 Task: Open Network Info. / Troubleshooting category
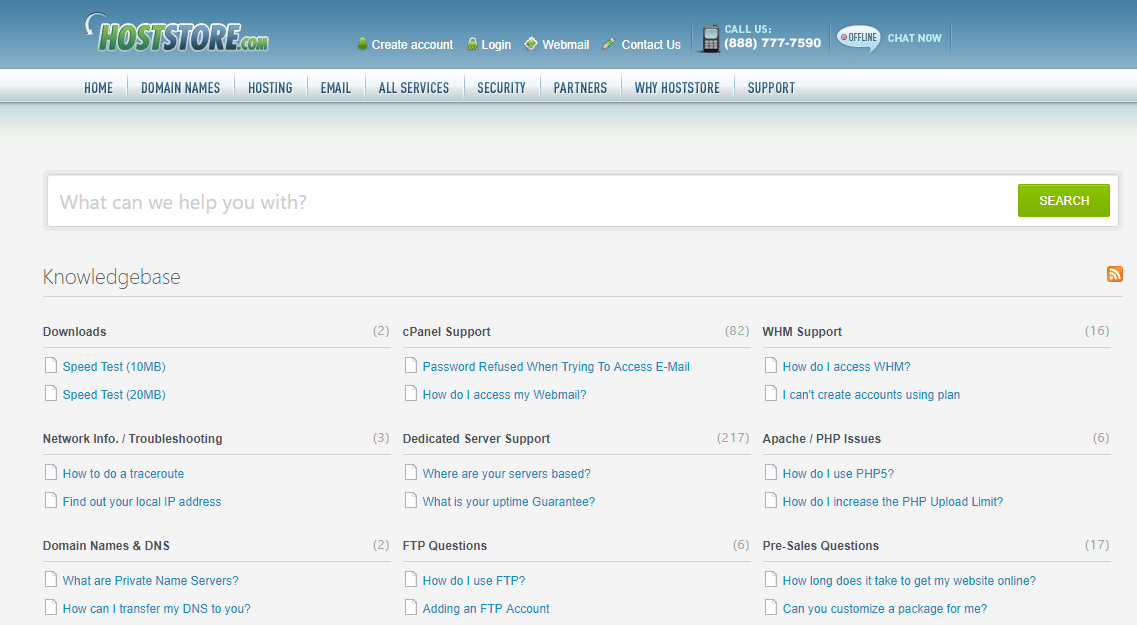[x=133, y=439]
